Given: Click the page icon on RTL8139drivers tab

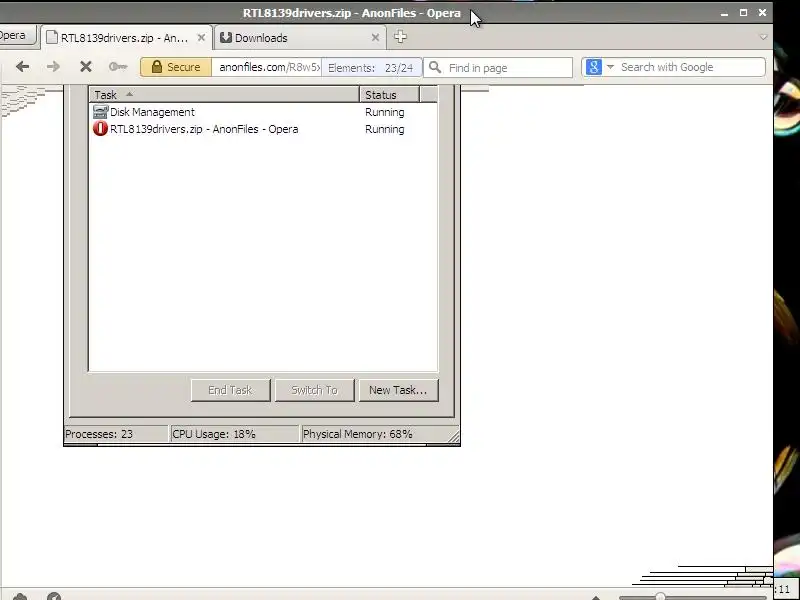Looking at the screenshot, I should click(52, 38).
